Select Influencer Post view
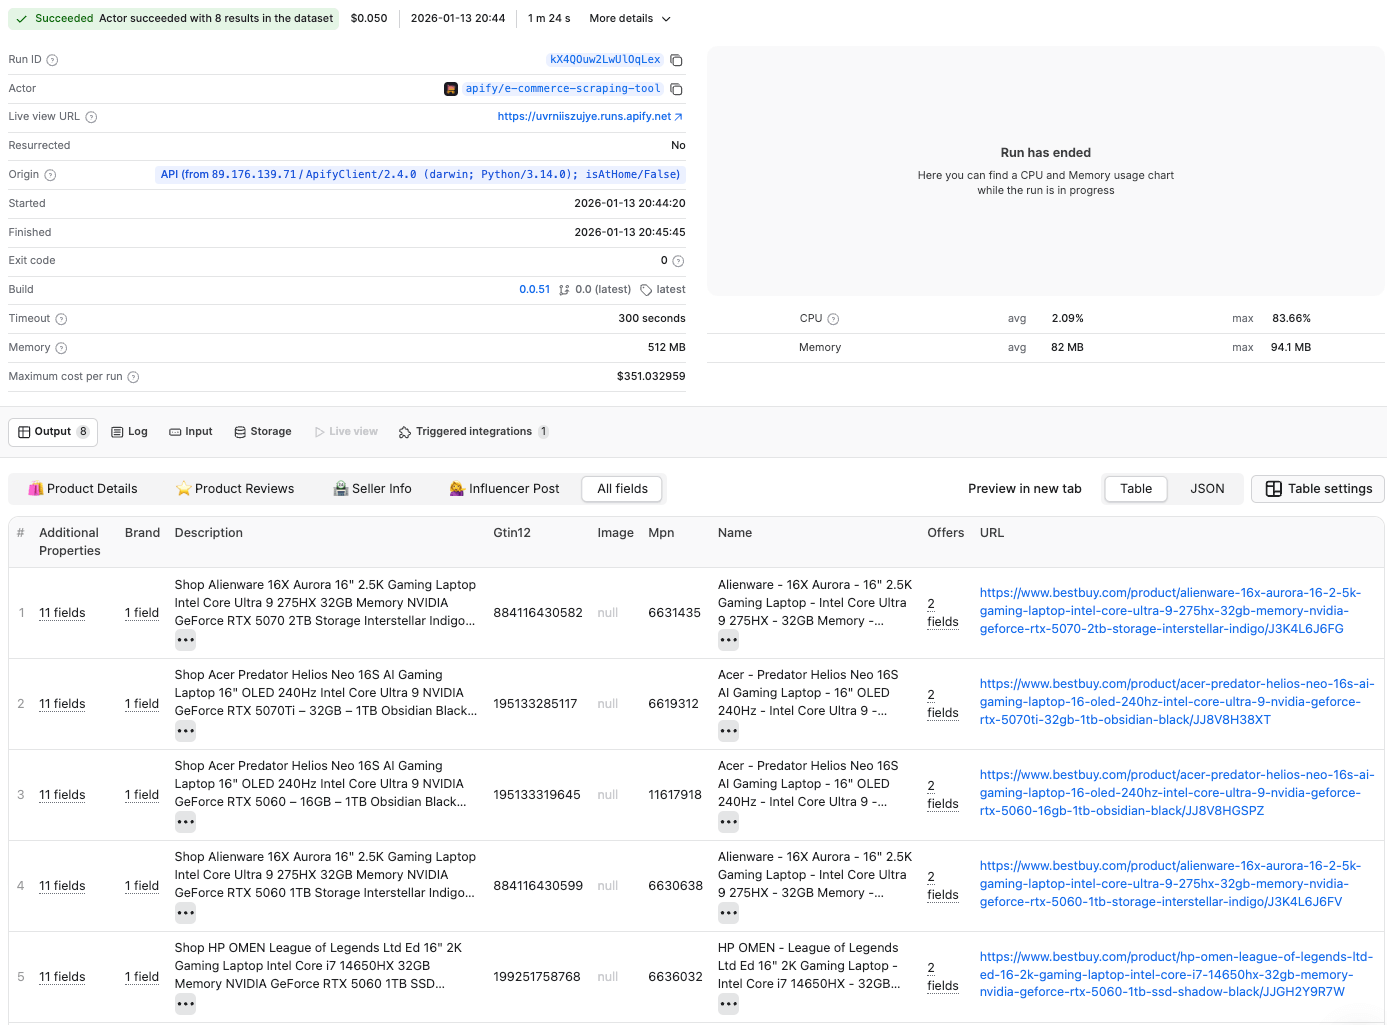This screenshot has height=1025, width=1387. pos(504,489)
